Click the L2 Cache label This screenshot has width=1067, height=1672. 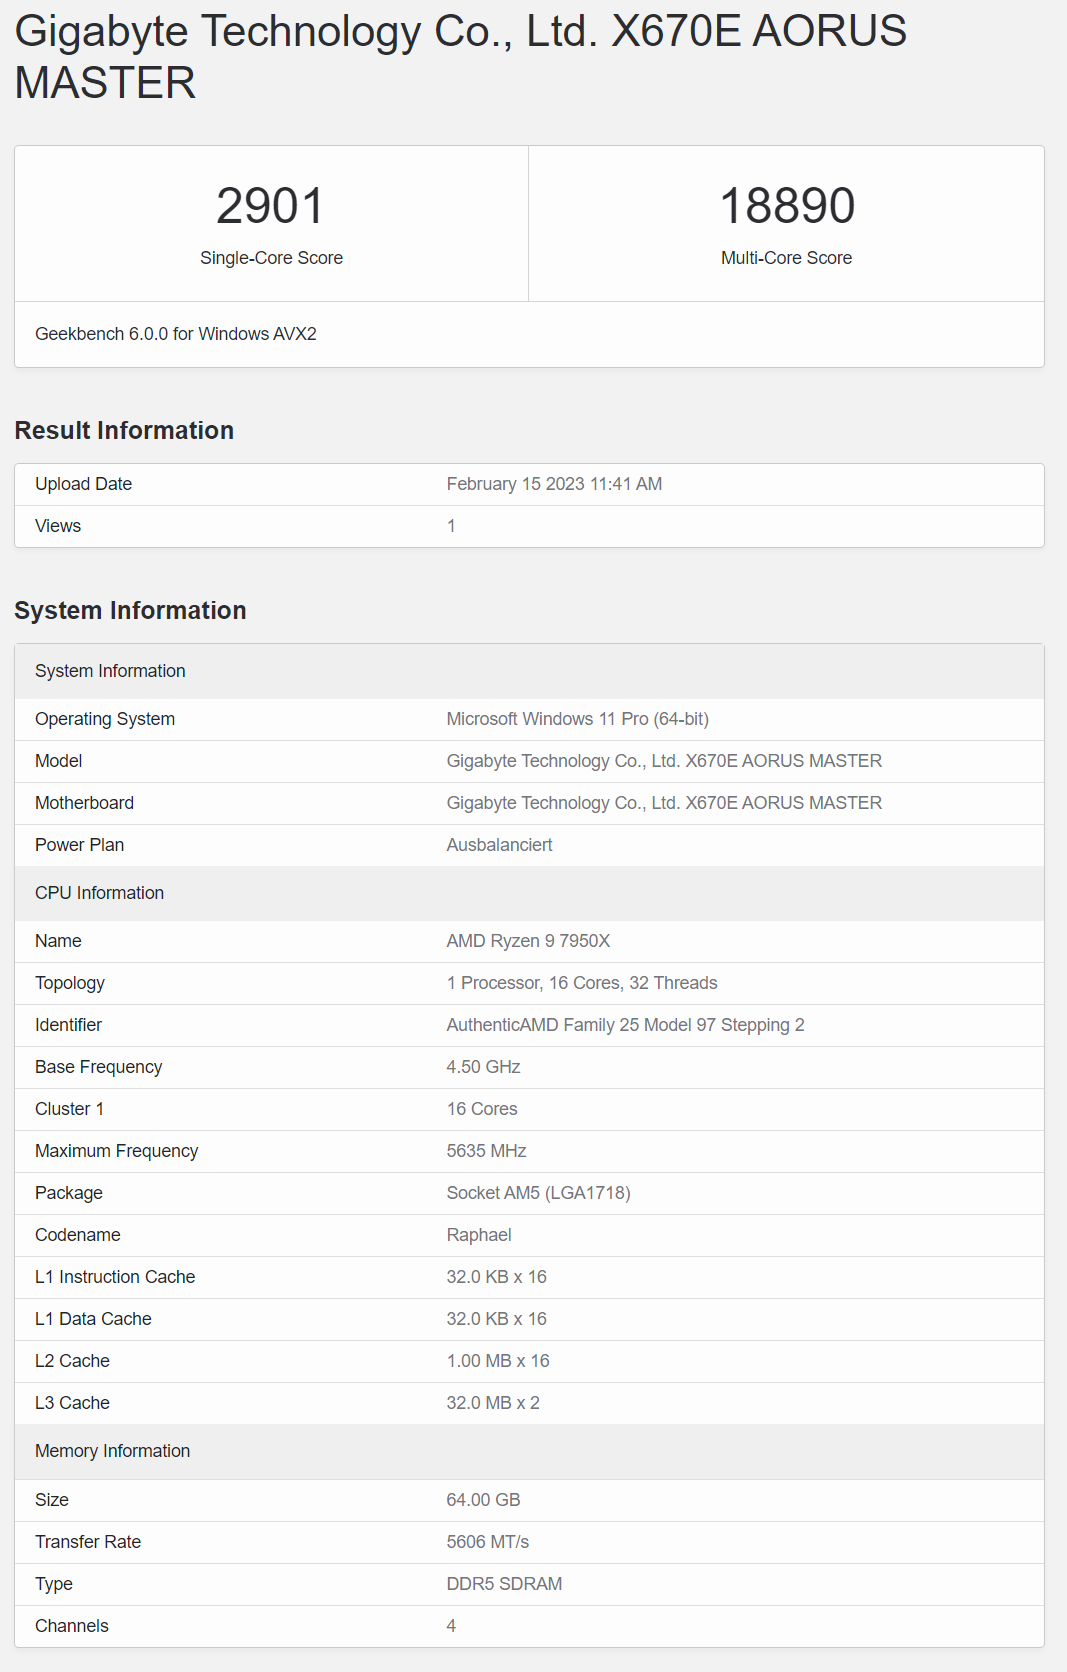[72, 1361]
